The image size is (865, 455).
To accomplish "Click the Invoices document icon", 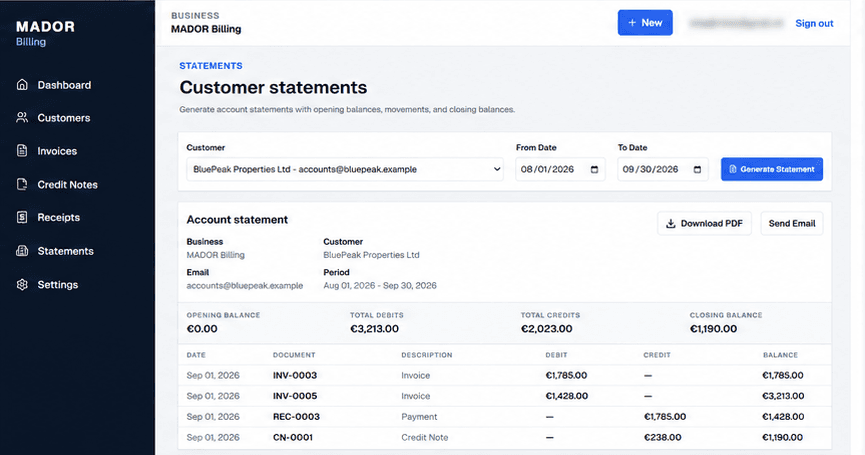I will [22, 151].
